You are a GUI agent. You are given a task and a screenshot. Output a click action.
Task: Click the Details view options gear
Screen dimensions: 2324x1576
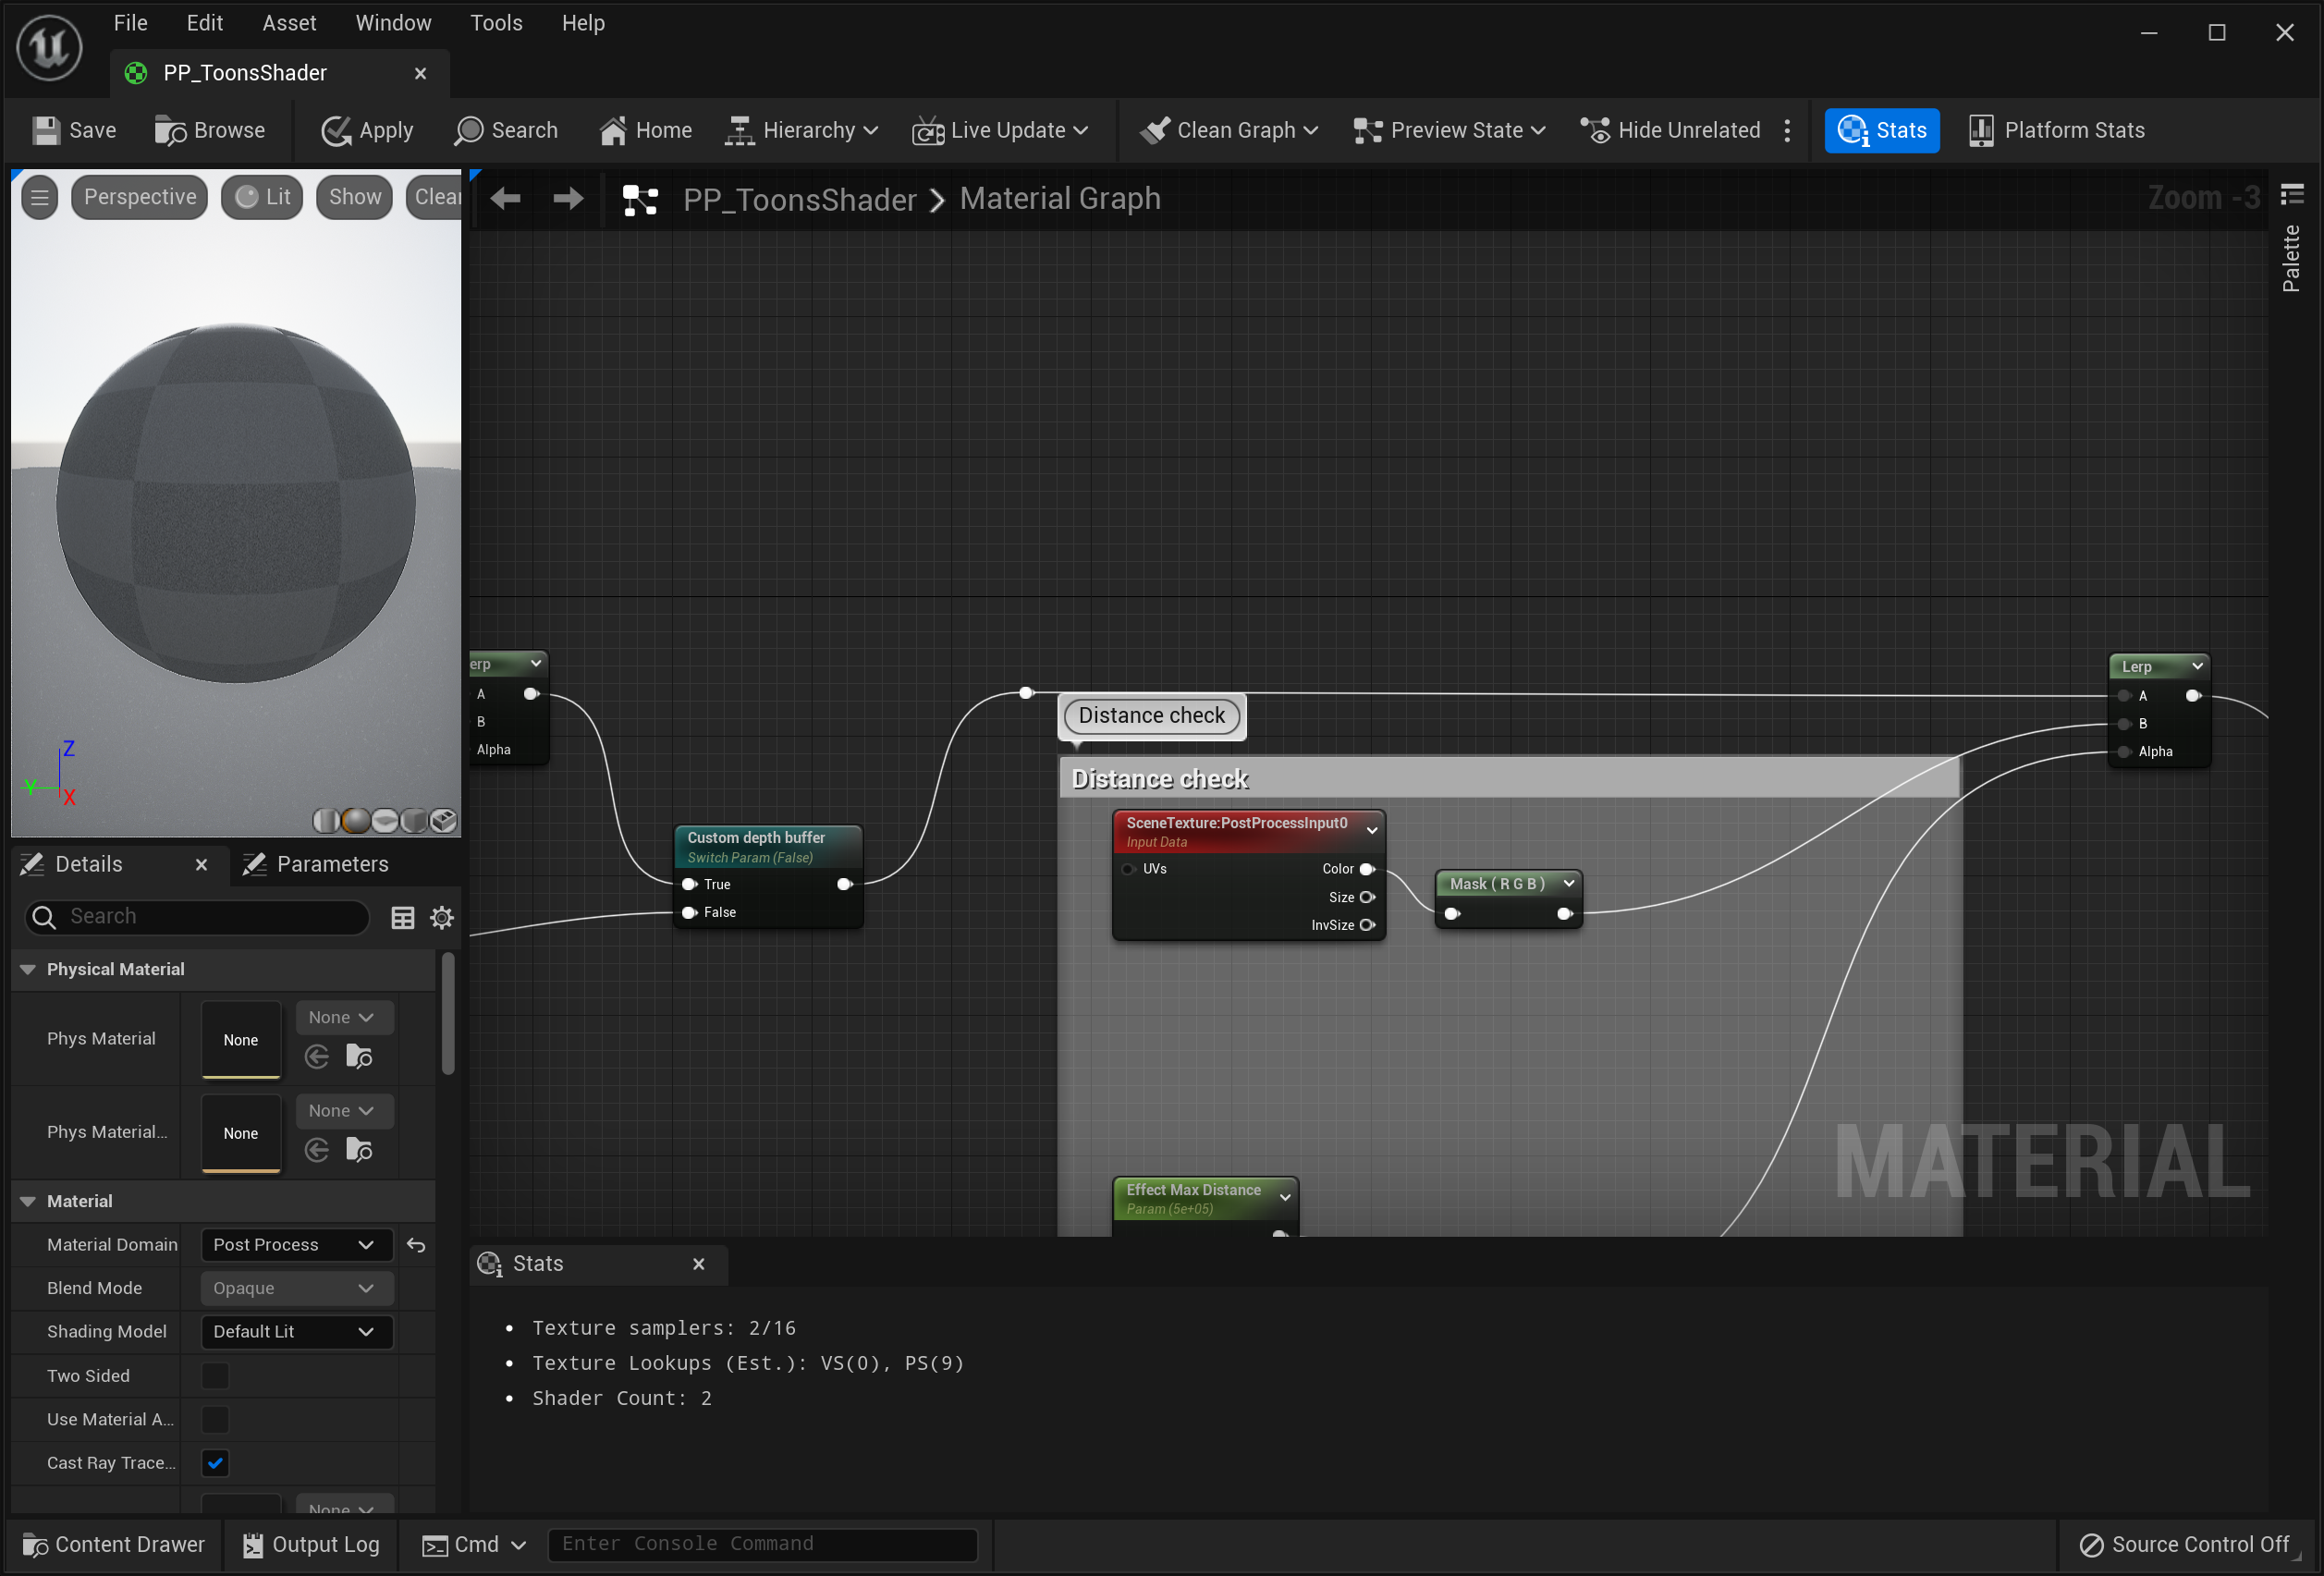click(442, 917)
